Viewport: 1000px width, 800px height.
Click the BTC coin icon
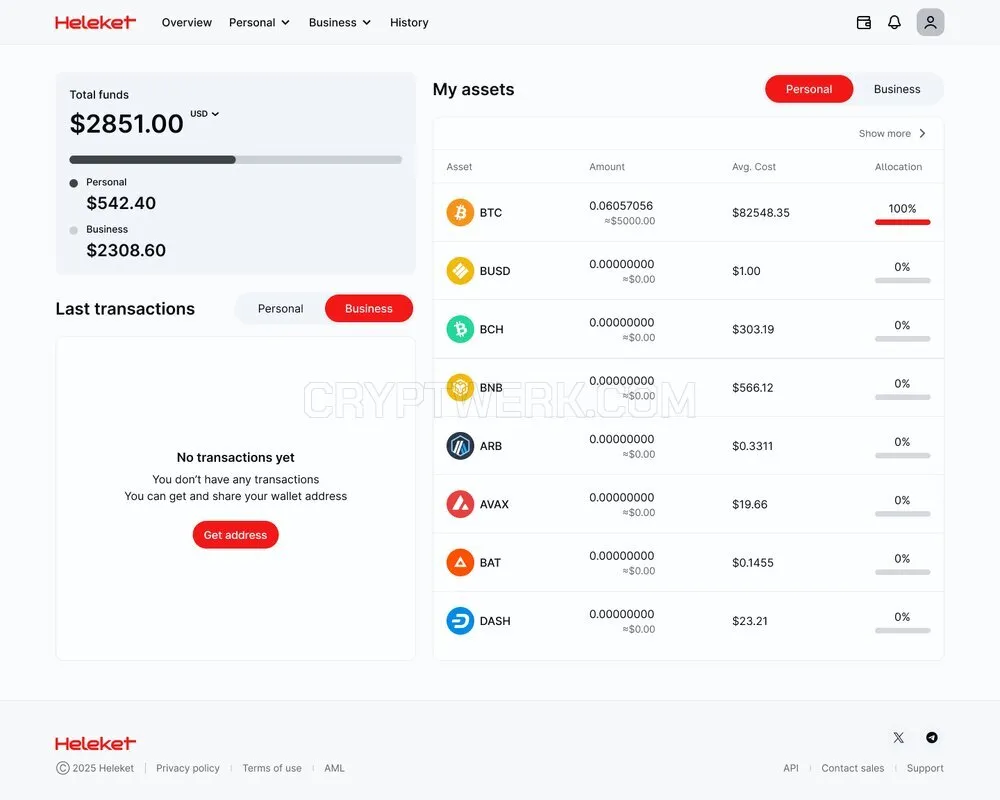pyautogui.click(x=460, y=212)
